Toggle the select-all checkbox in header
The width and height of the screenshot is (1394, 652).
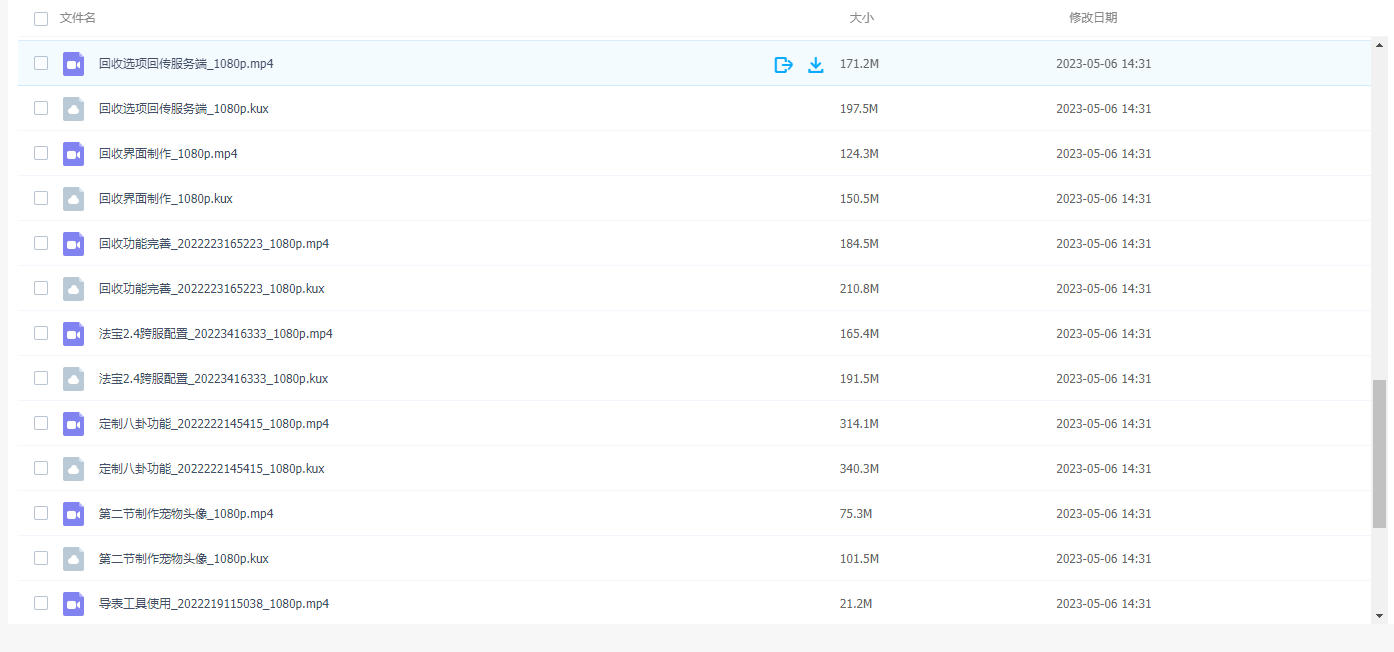pos(41,18)
